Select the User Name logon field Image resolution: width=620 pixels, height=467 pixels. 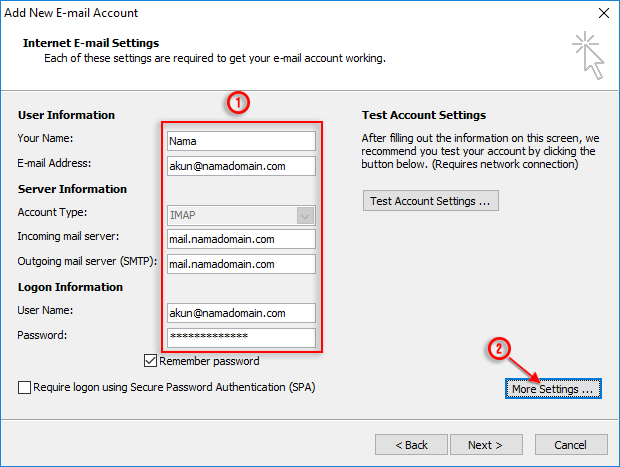tap(241, 313)
